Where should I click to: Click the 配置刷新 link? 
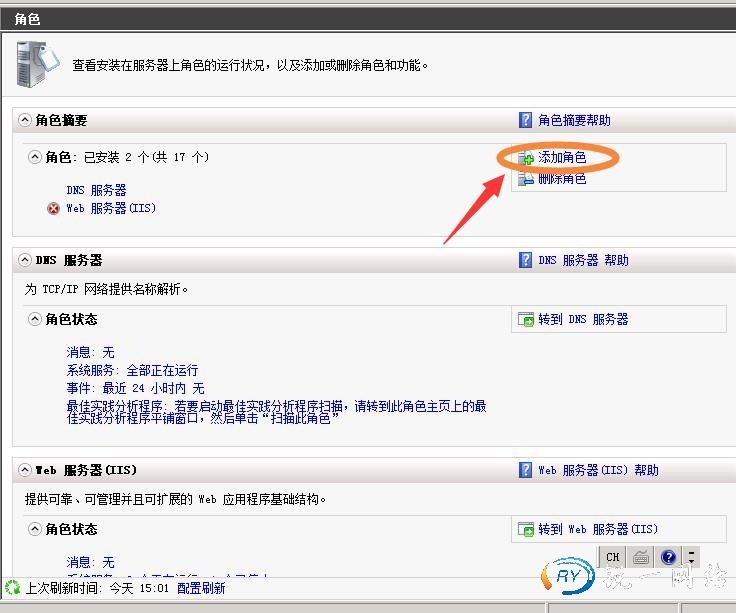(201, 588)
